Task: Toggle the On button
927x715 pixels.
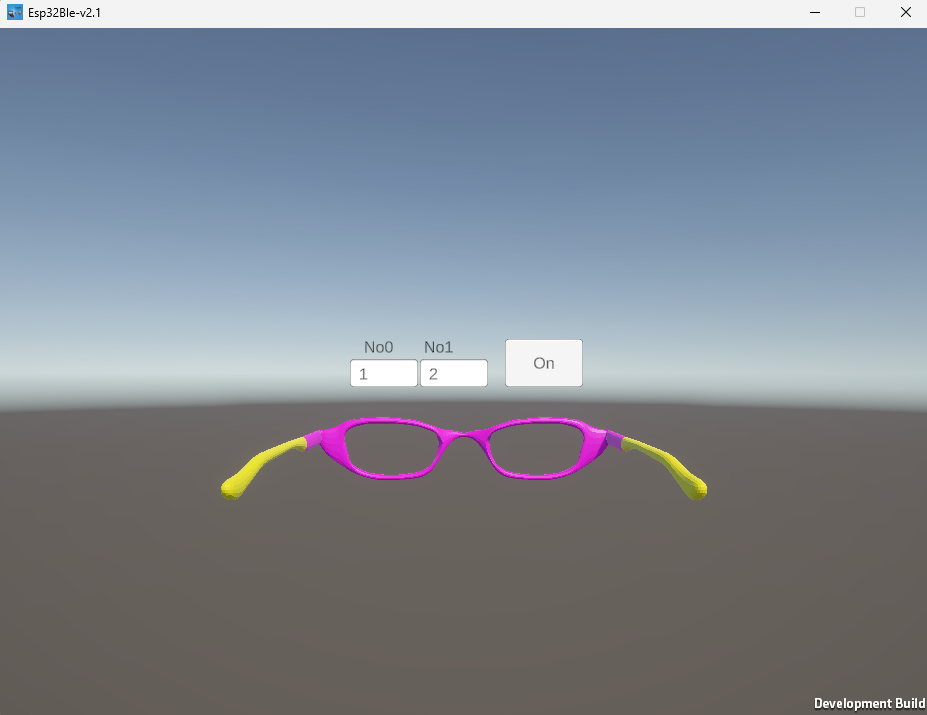Action: [x=543, y=363]
